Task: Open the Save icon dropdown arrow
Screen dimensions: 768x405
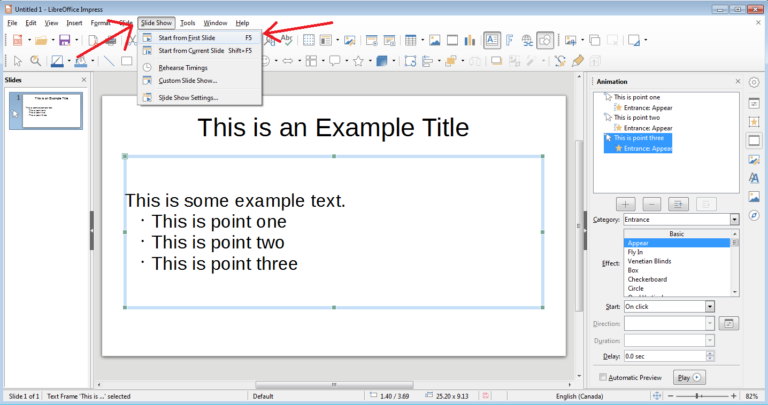Action: coord(78,40)
